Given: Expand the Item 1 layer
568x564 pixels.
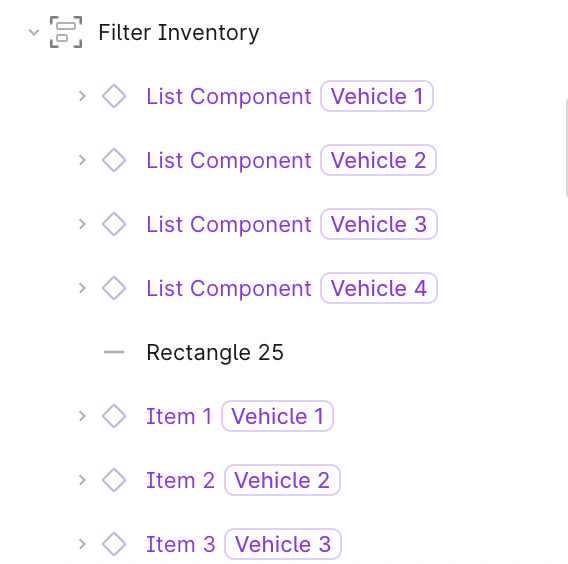Looking at the screenshot, I should [82, 416].
